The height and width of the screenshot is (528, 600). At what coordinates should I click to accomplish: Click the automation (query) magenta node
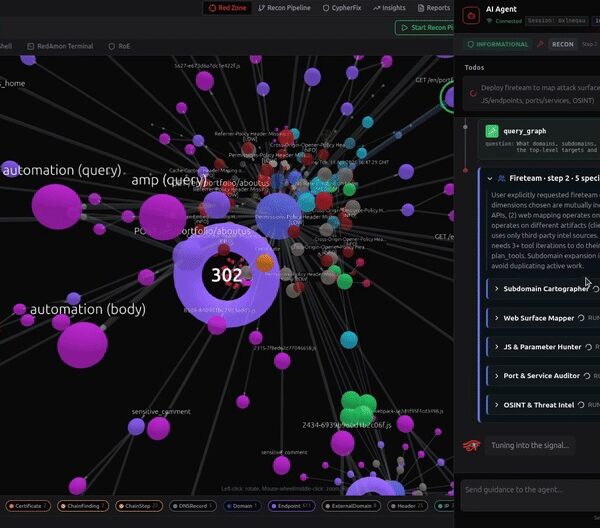click(57, 207)
